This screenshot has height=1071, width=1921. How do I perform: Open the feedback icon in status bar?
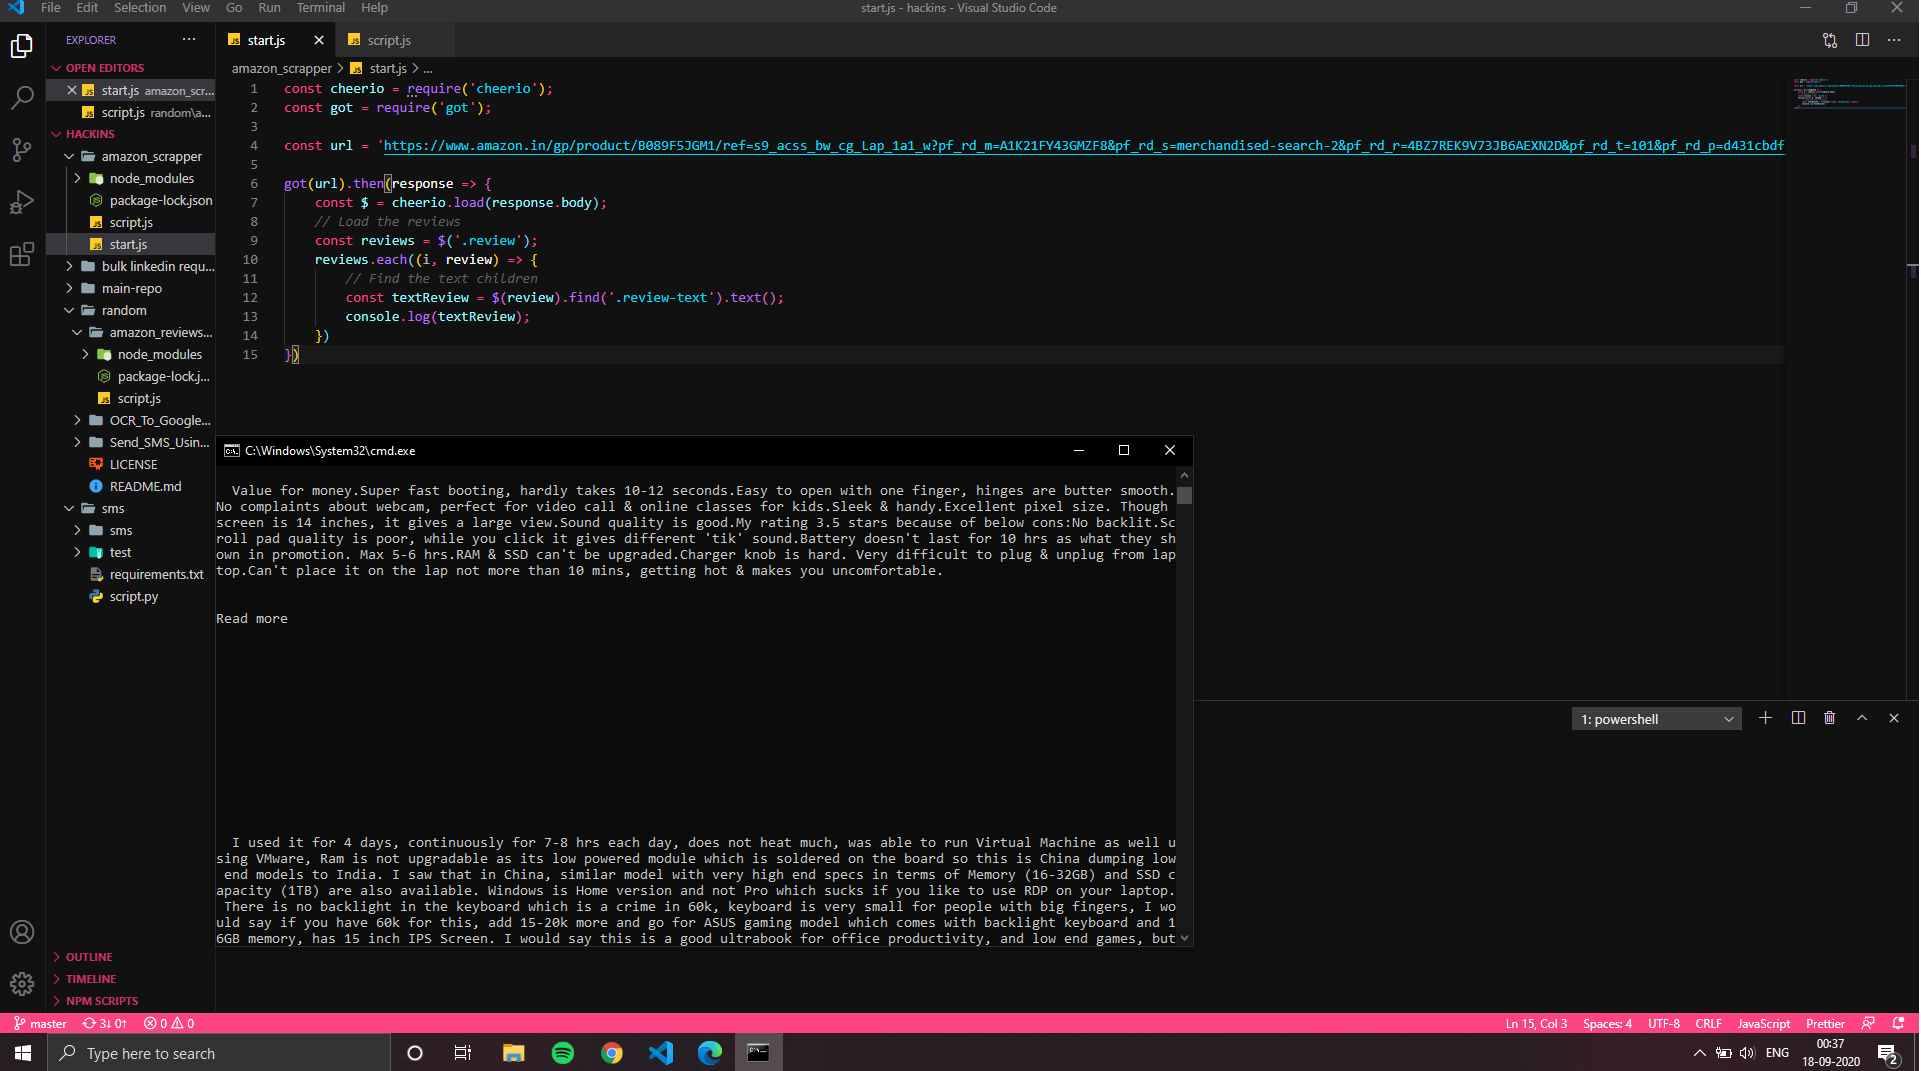pos(1868,1023)
